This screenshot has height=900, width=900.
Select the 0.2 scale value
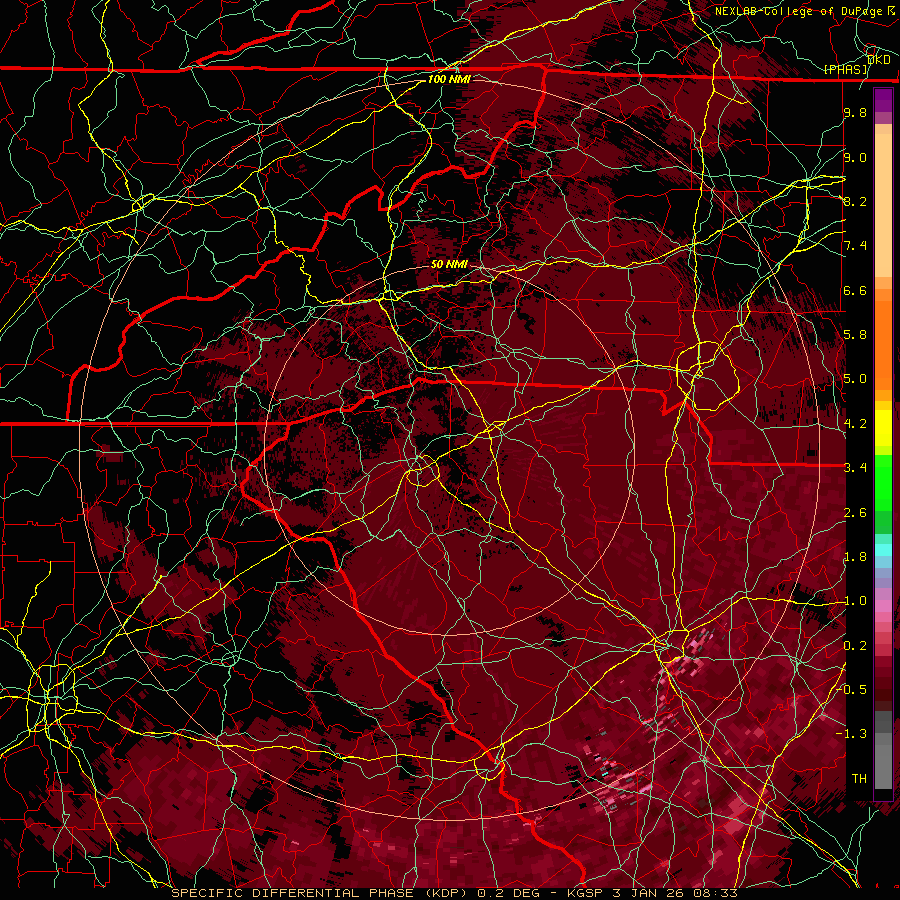855,646
